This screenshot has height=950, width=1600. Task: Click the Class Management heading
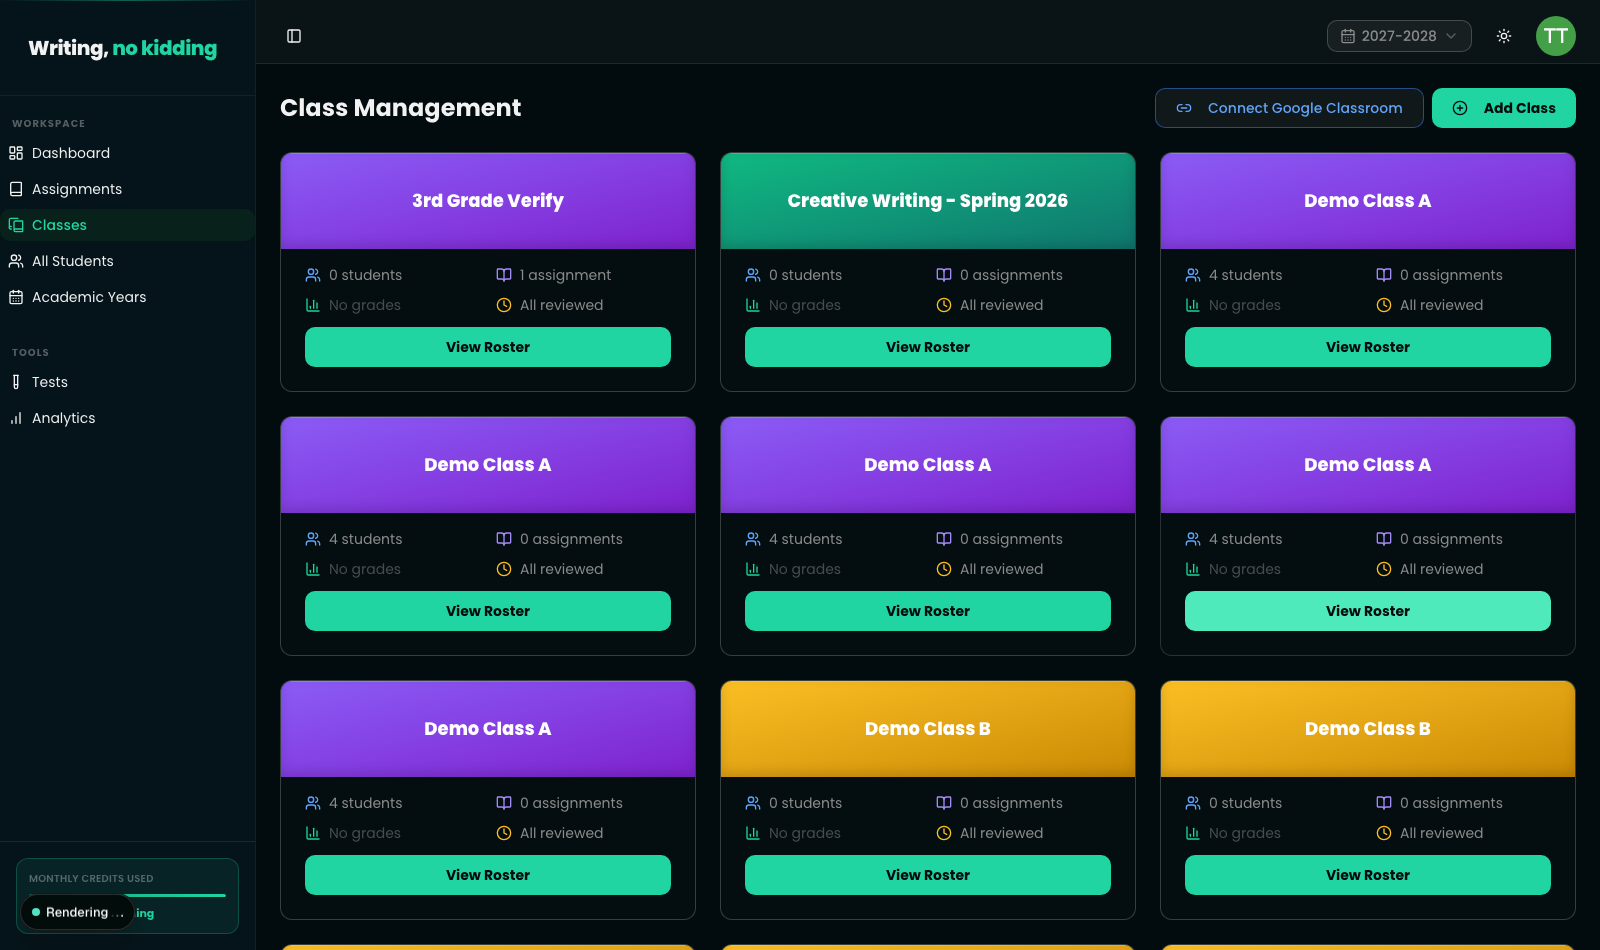(400, 108)
